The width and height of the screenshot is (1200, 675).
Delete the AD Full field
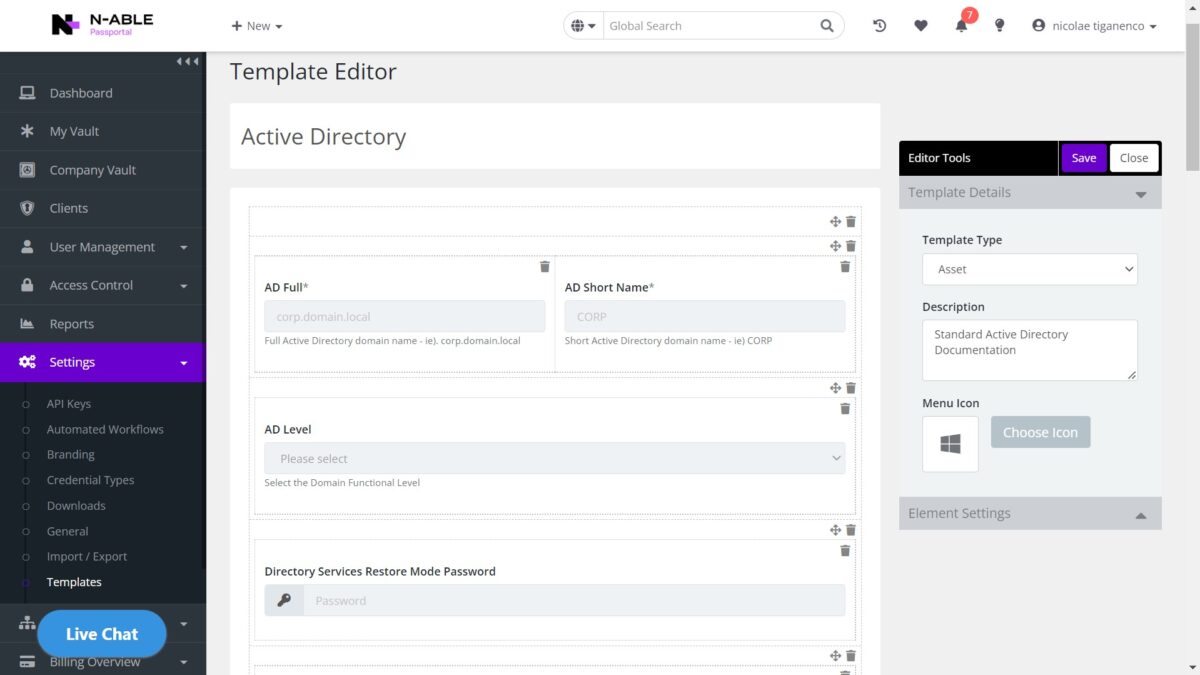[545, 266]
